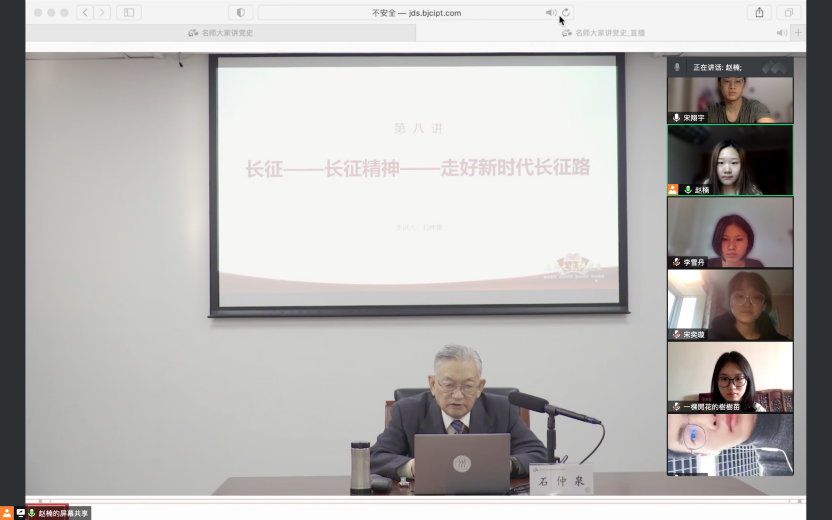Show all tabs overview button
This screenshot has width=832, height=520.
click(789, 13)
